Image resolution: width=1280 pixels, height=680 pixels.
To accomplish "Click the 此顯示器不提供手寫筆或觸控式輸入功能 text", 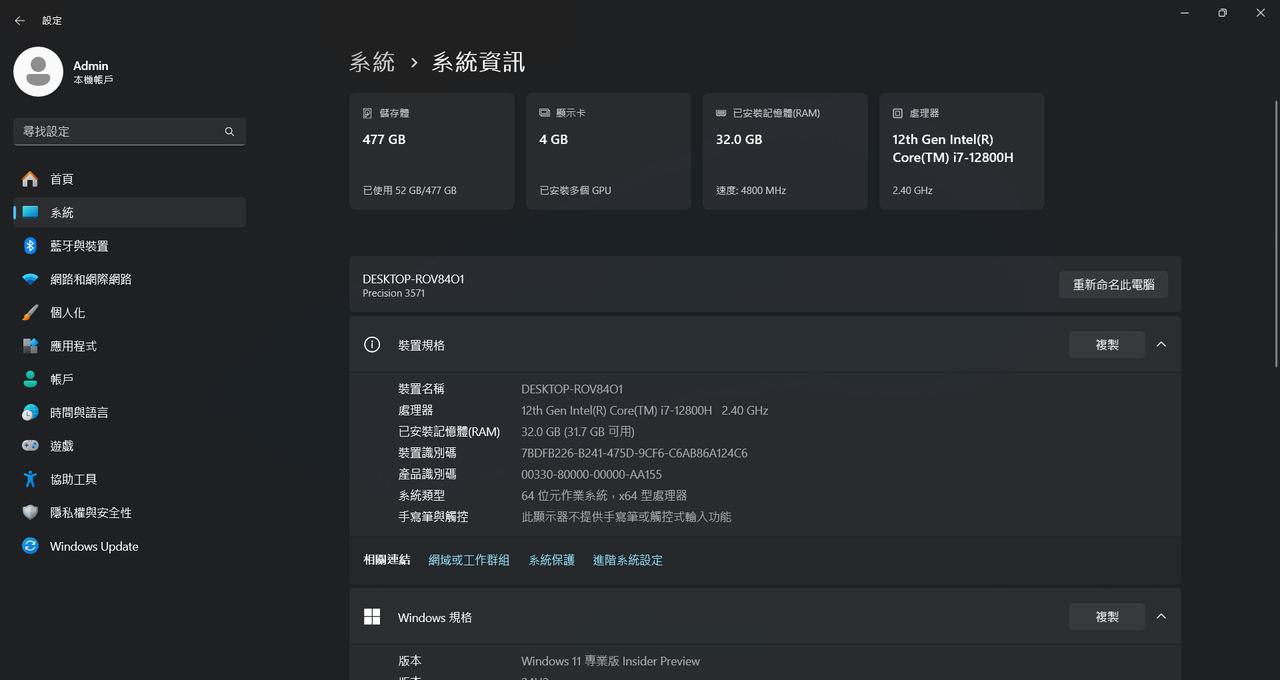I will 626,517.
